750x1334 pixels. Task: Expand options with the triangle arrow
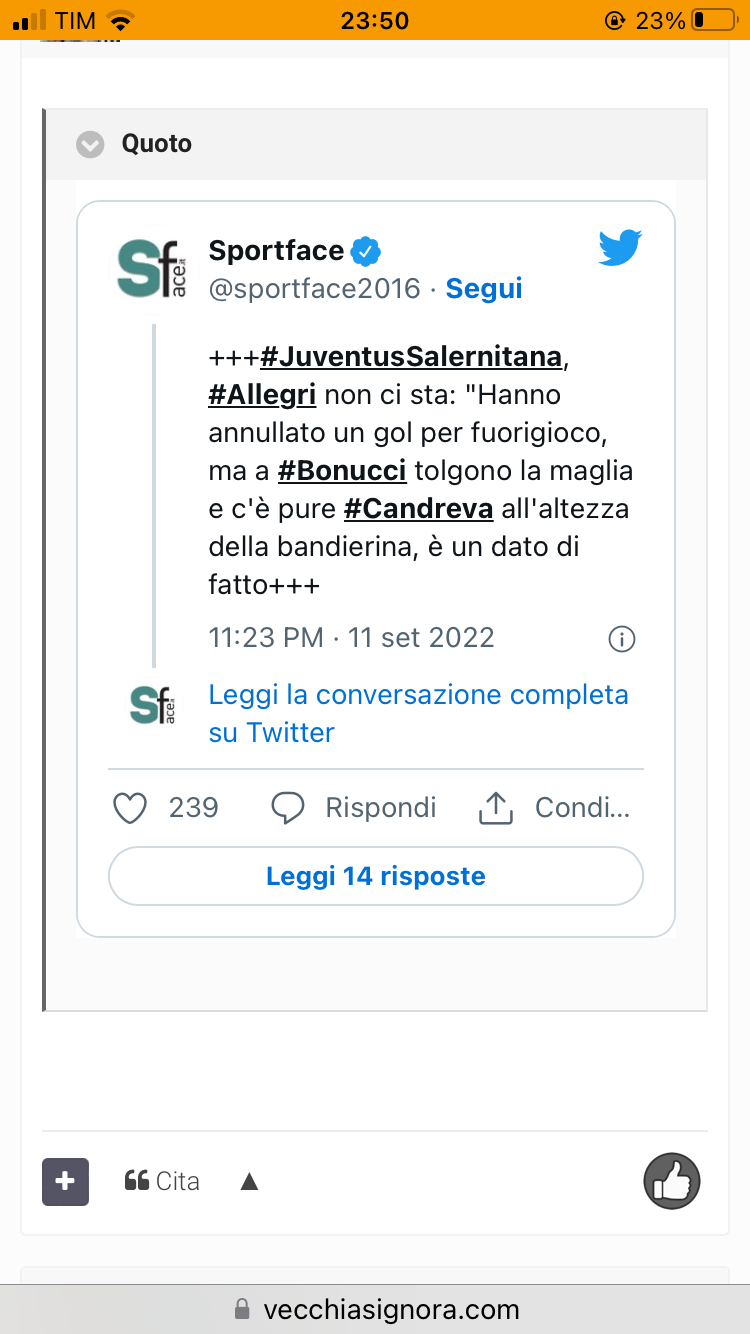tap(250, 1183)
